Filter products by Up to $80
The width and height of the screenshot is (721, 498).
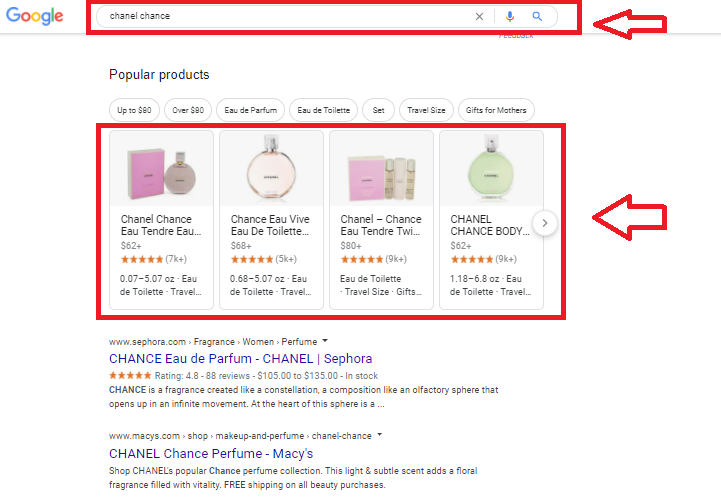(133, 110)
